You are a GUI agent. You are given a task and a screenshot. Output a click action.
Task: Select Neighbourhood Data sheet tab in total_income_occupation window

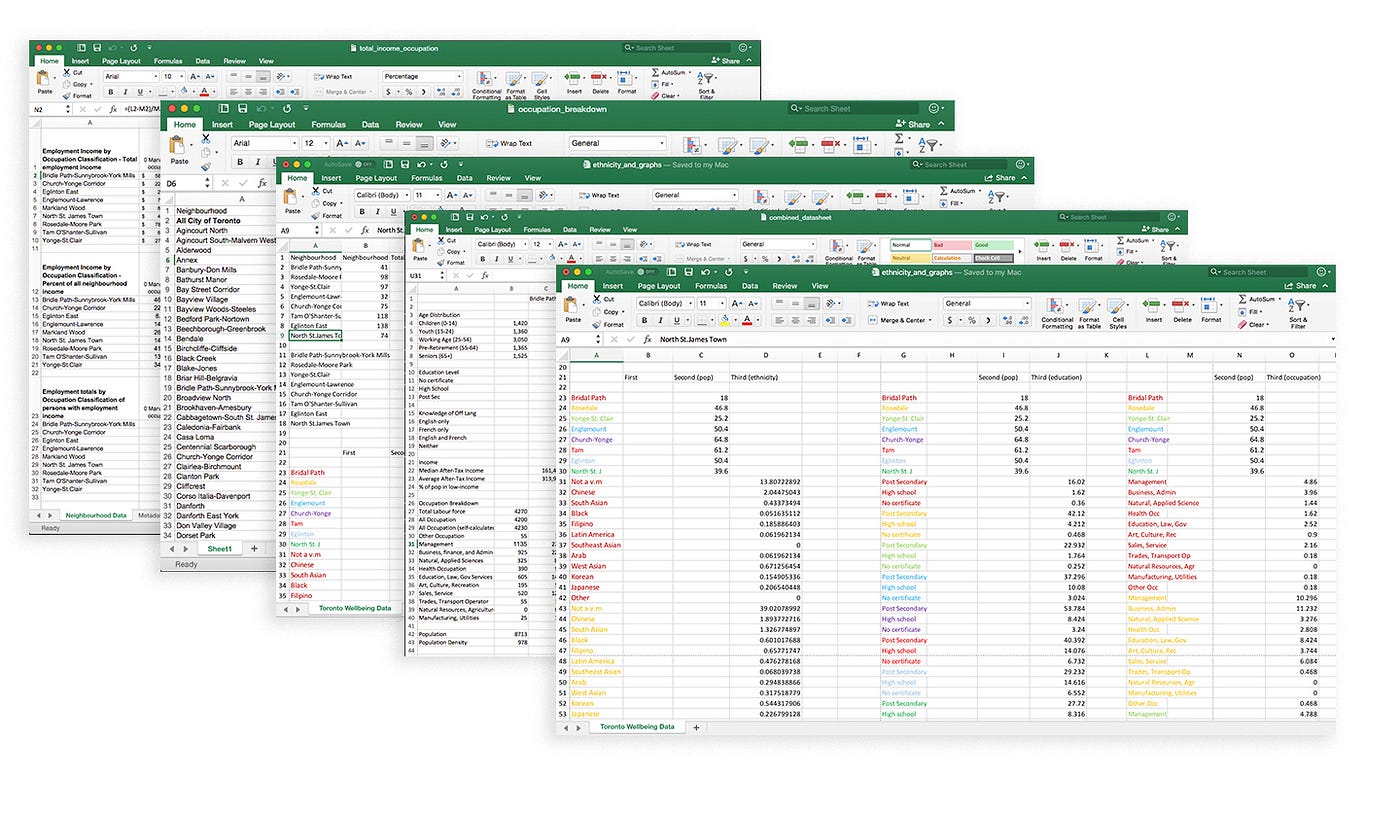[x=96, y=515]
